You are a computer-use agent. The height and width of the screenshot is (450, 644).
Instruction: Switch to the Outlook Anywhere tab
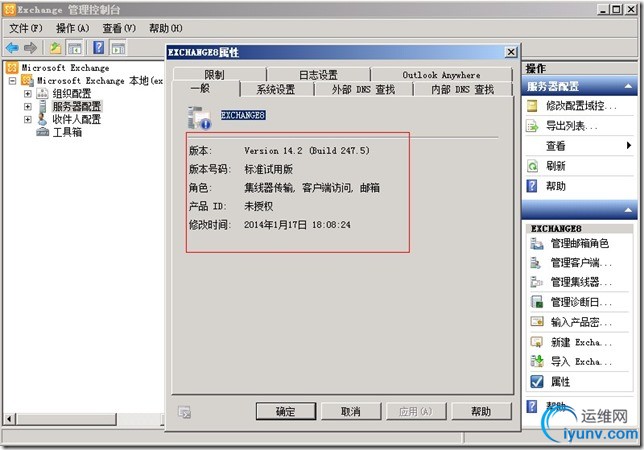442,74
